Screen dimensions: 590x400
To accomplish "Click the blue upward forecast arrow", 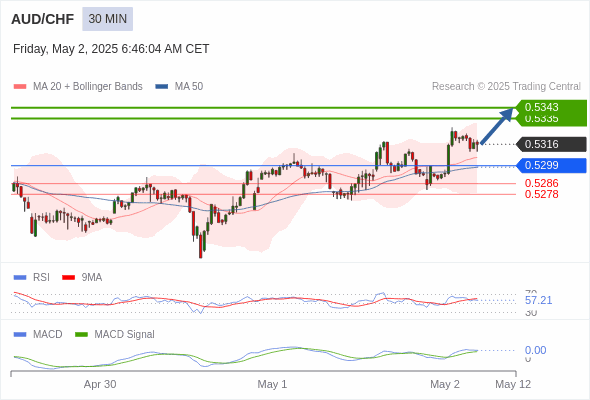I will pyautogui.click(x=497, y=126).
